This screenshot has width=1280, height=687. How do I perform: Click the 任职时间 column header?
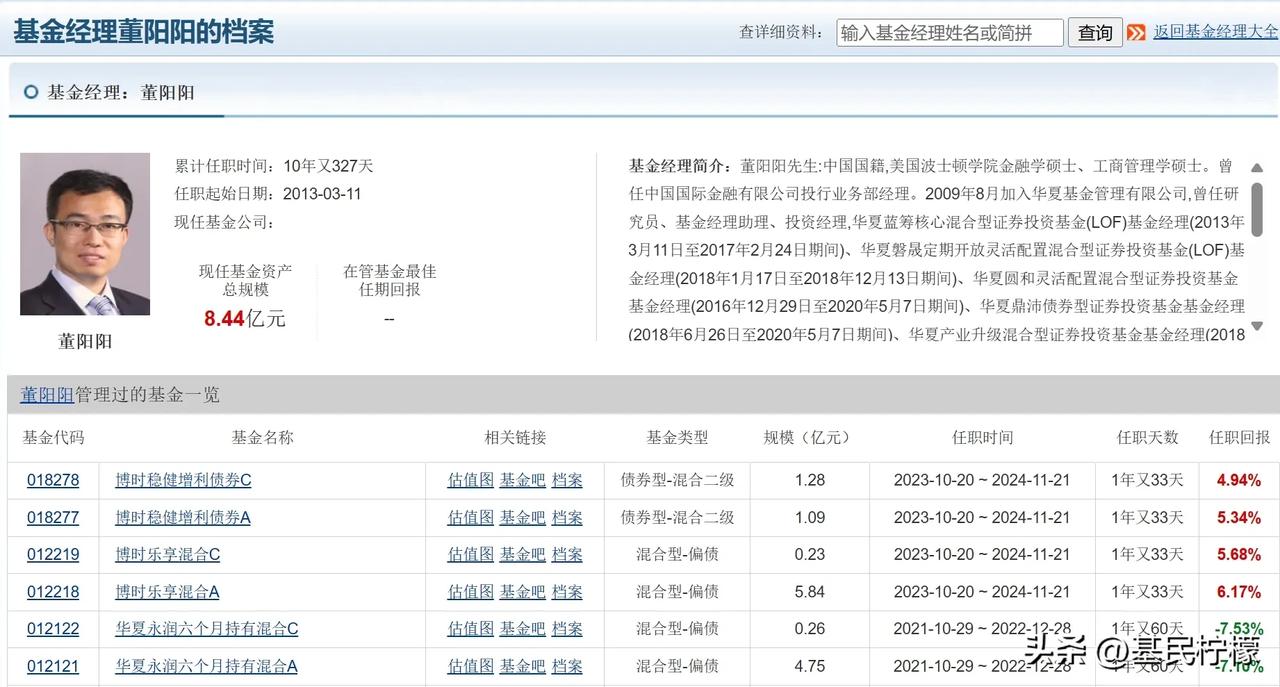click(982, 438)
